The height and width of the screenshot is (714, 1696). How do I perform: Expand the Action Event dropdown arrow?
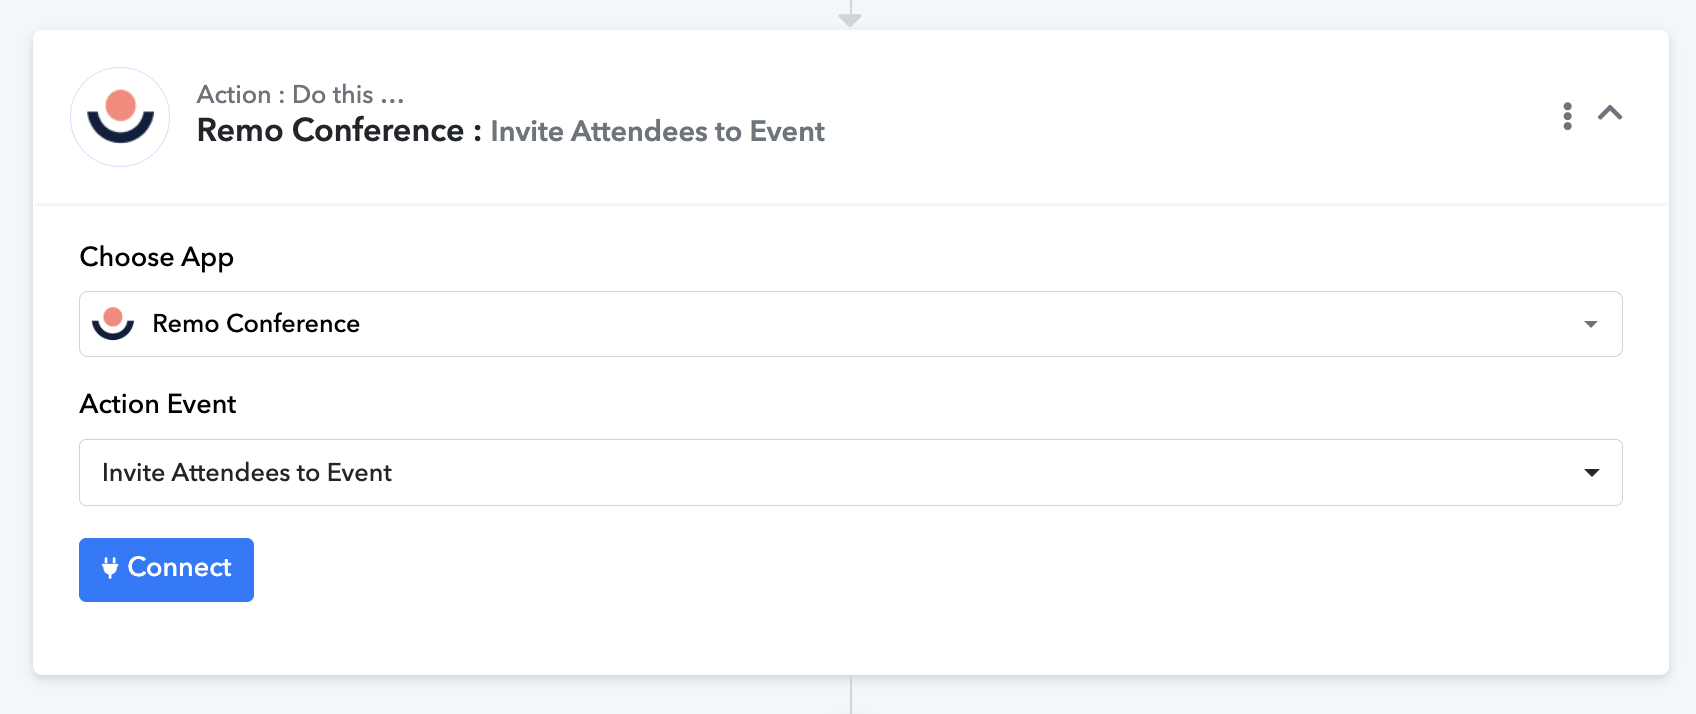click(1591, 472)
